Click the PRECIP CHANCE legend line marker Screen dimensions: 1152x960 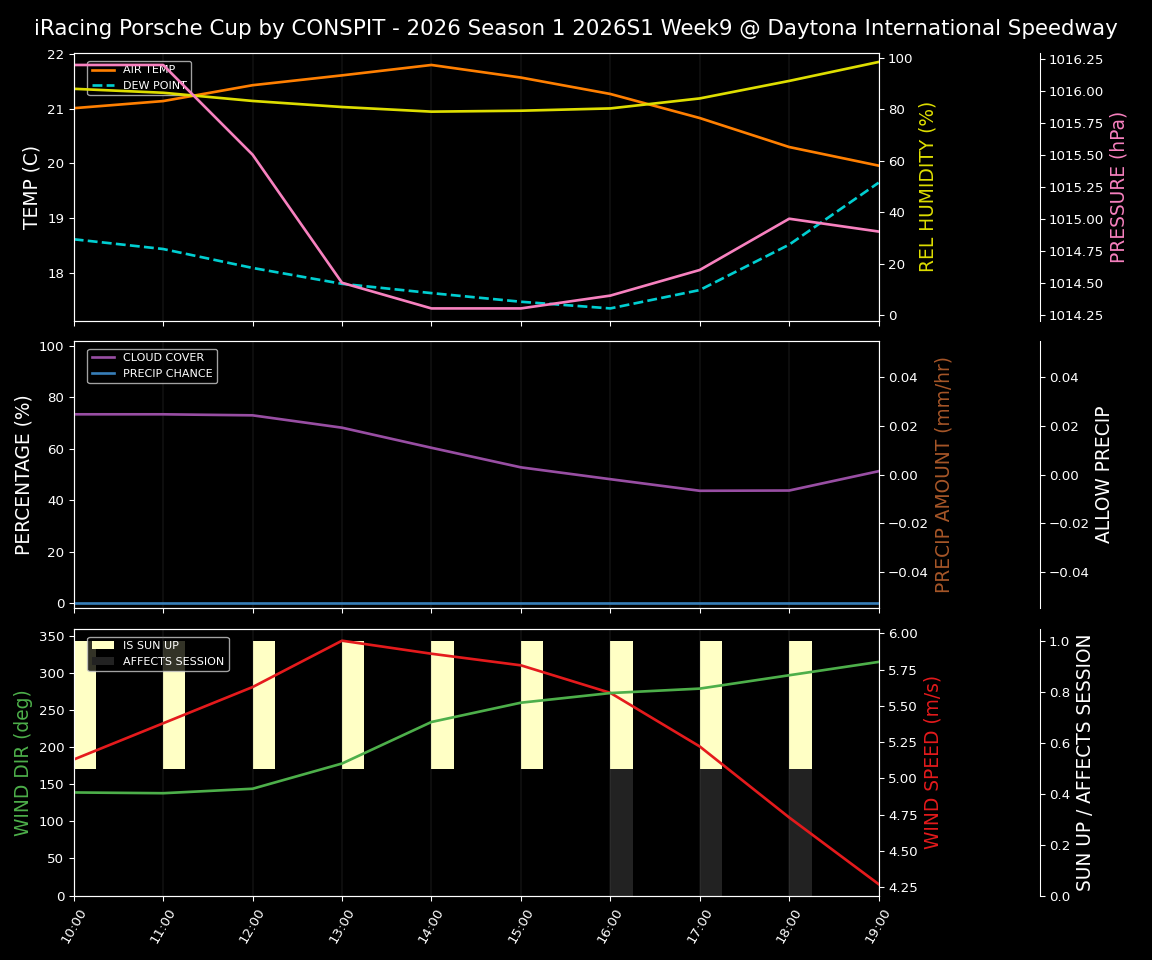pyautogui.click(x=103, y=372)
